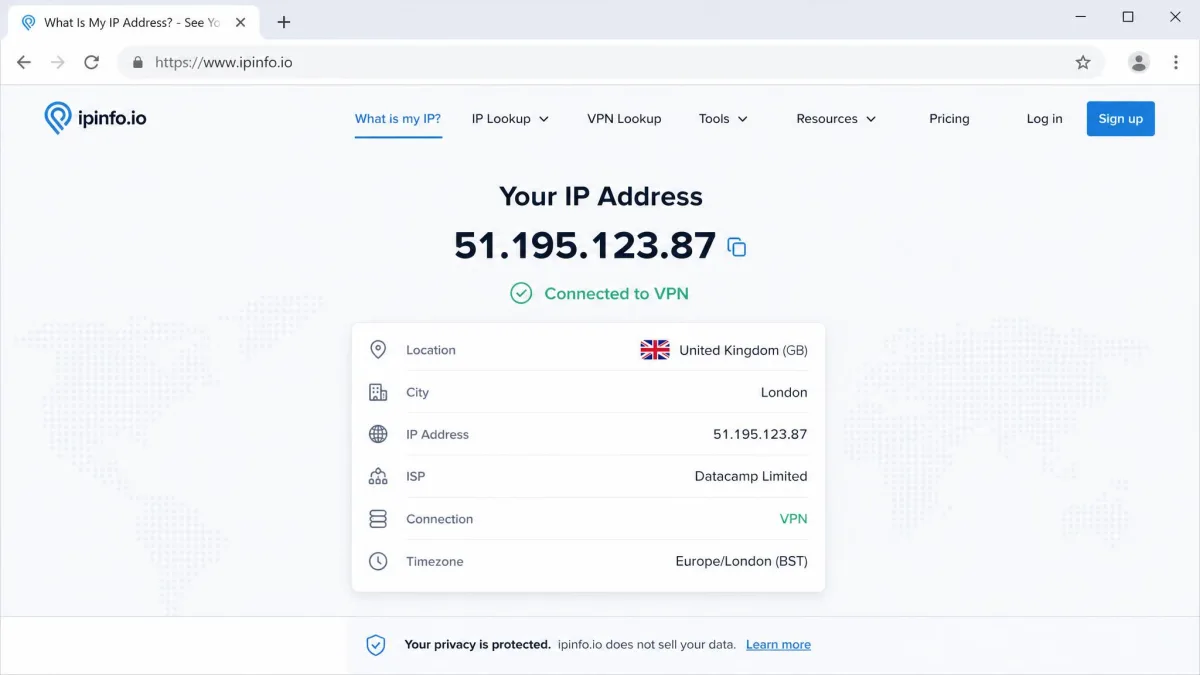Open the VPN Lookup page
This screenshot has width=1200, height=675.
coord(624,118)
